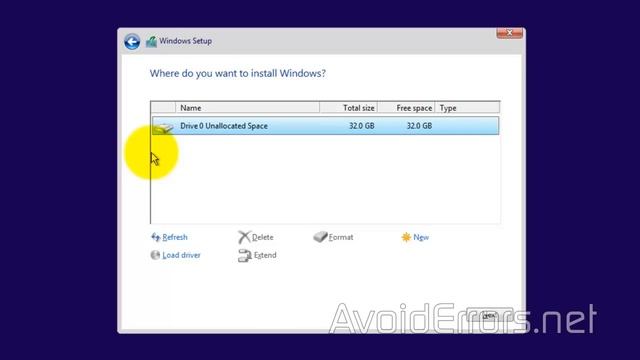Click the Delete link

pyautogui.click(x=262, y=237)
